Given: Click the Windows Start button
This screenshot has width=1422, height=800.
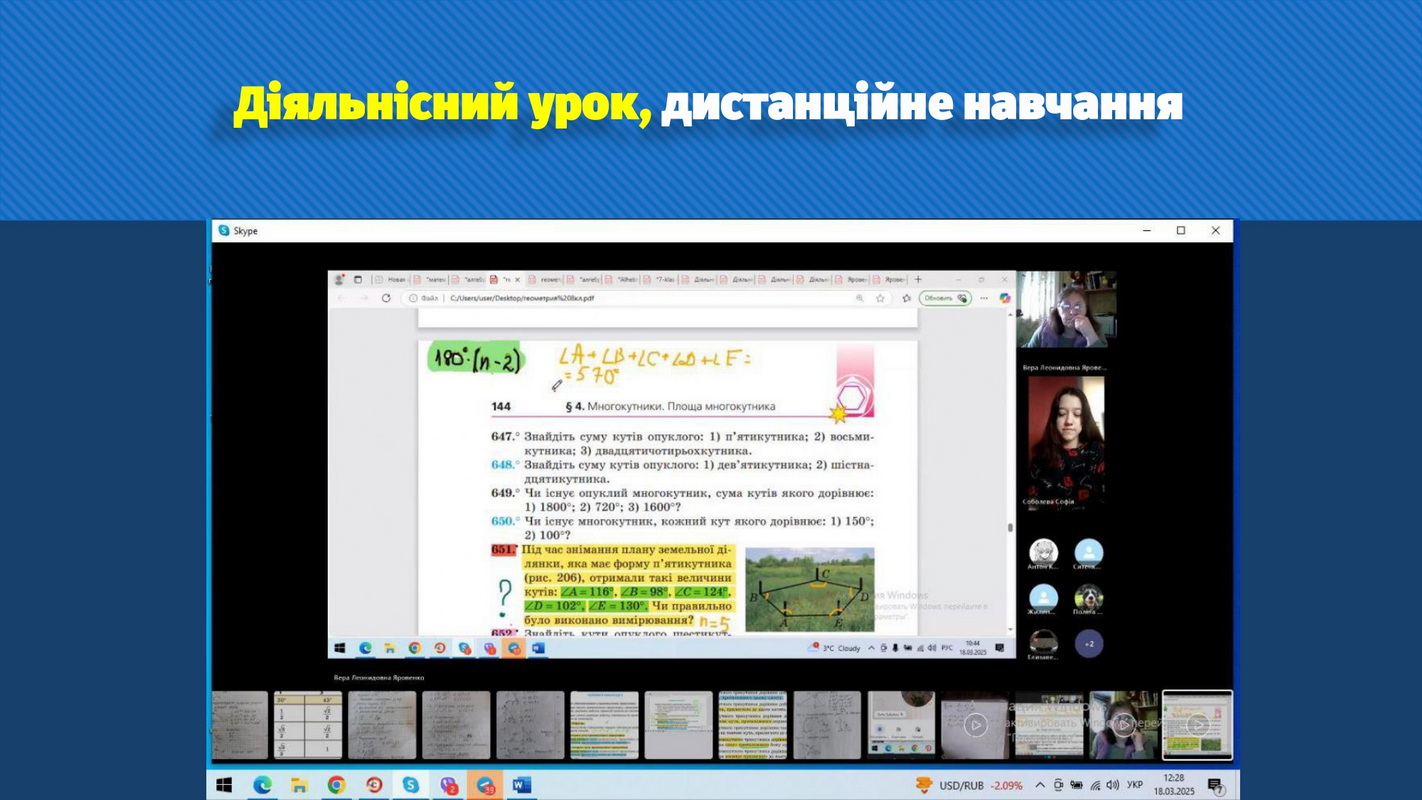Looking at the screenshot, I should 224,785.
